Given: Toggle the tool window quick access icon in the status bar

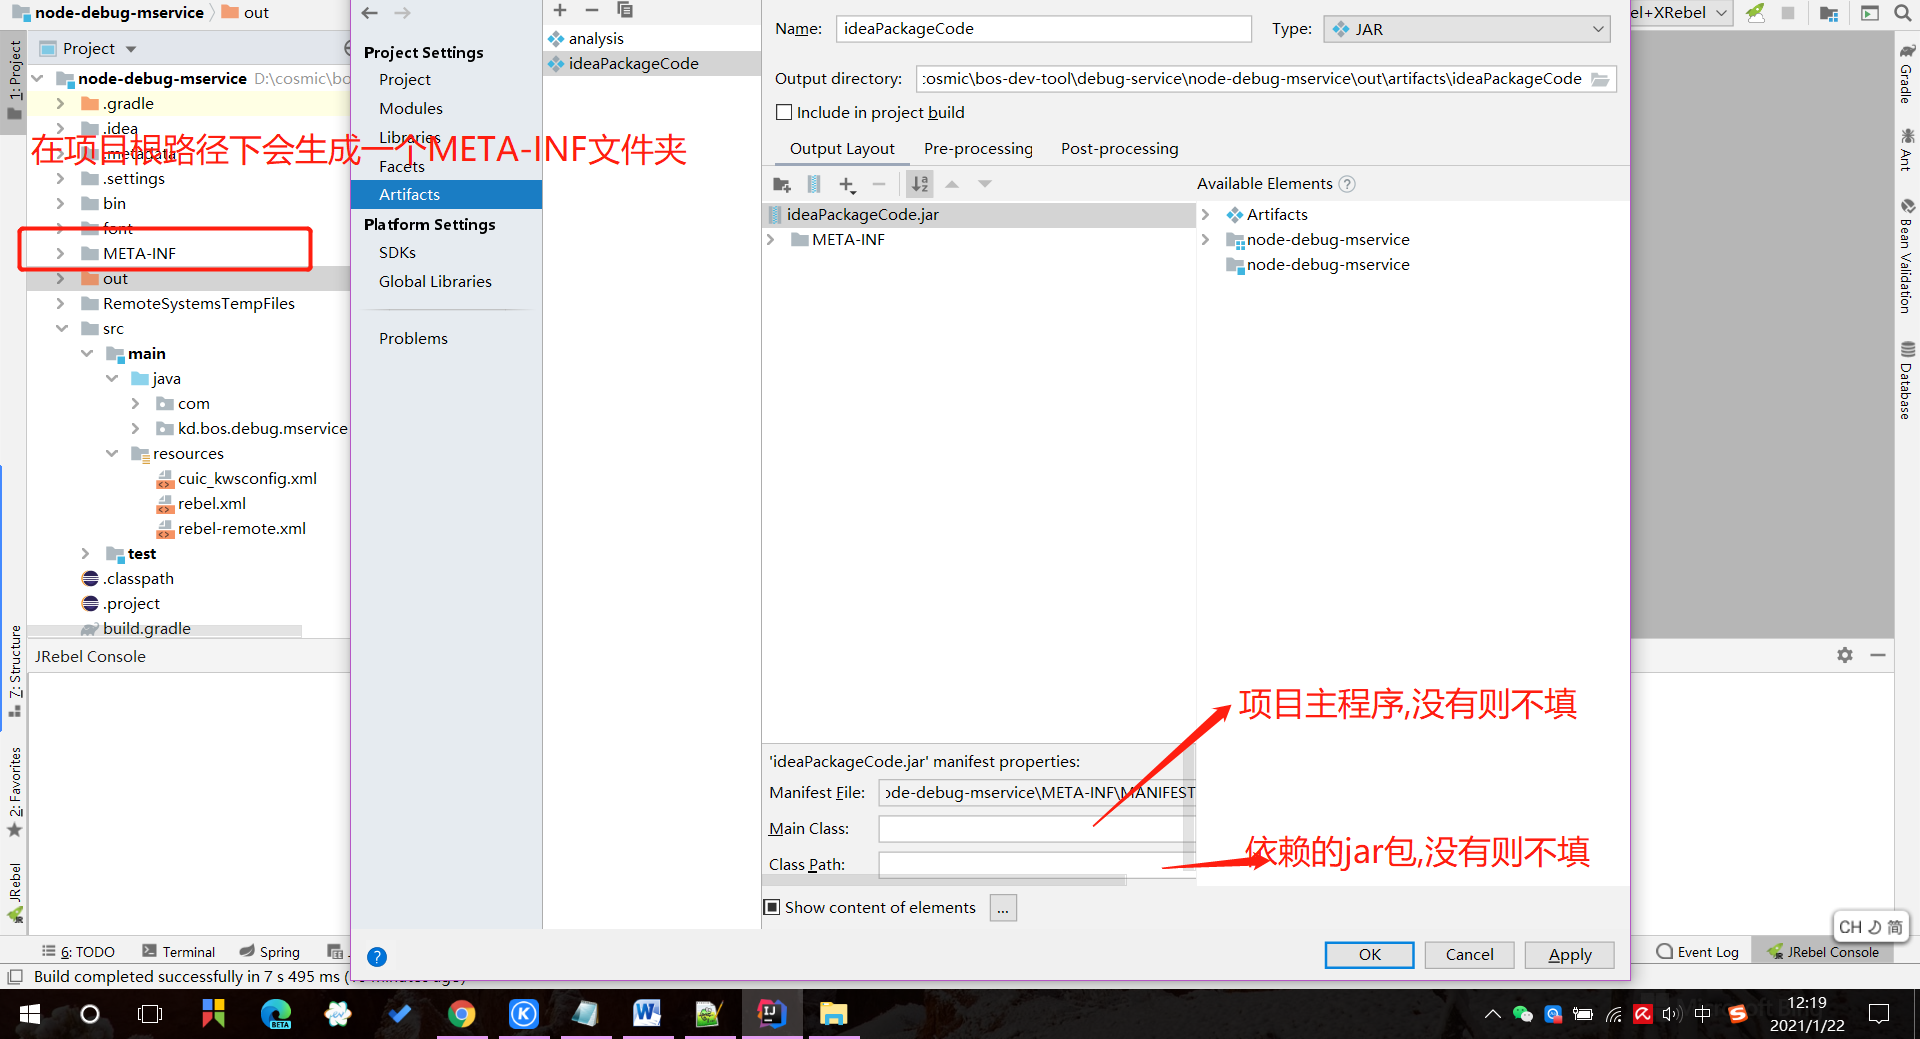Looking at the screenshot, I should click(15, 977).
